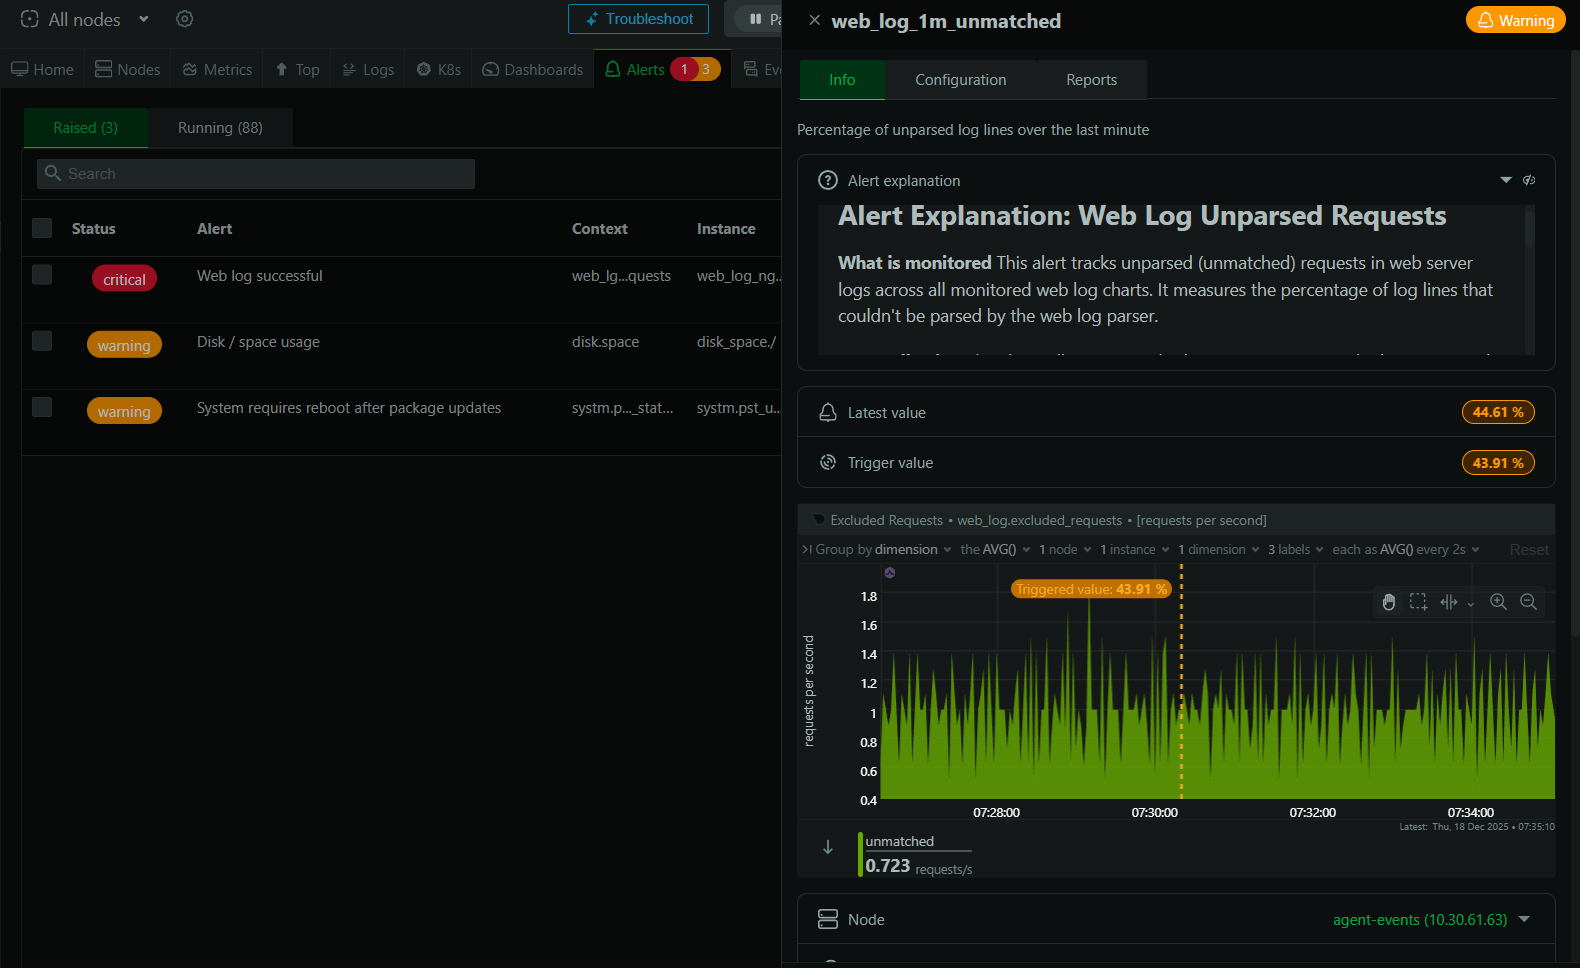Click the pause playback icon

click(756, 19)
